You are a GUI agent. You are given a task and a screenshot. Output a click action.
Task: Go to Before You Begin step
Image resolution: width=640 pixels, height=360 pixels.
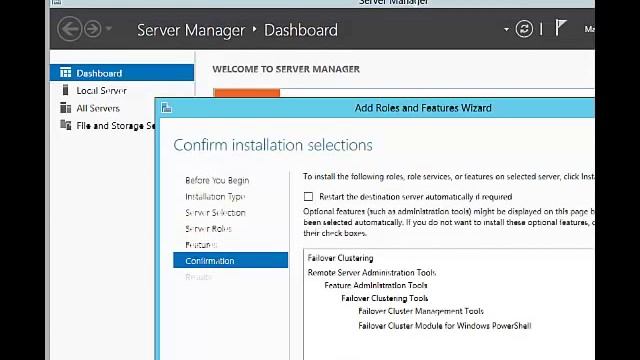click(217, 180)
